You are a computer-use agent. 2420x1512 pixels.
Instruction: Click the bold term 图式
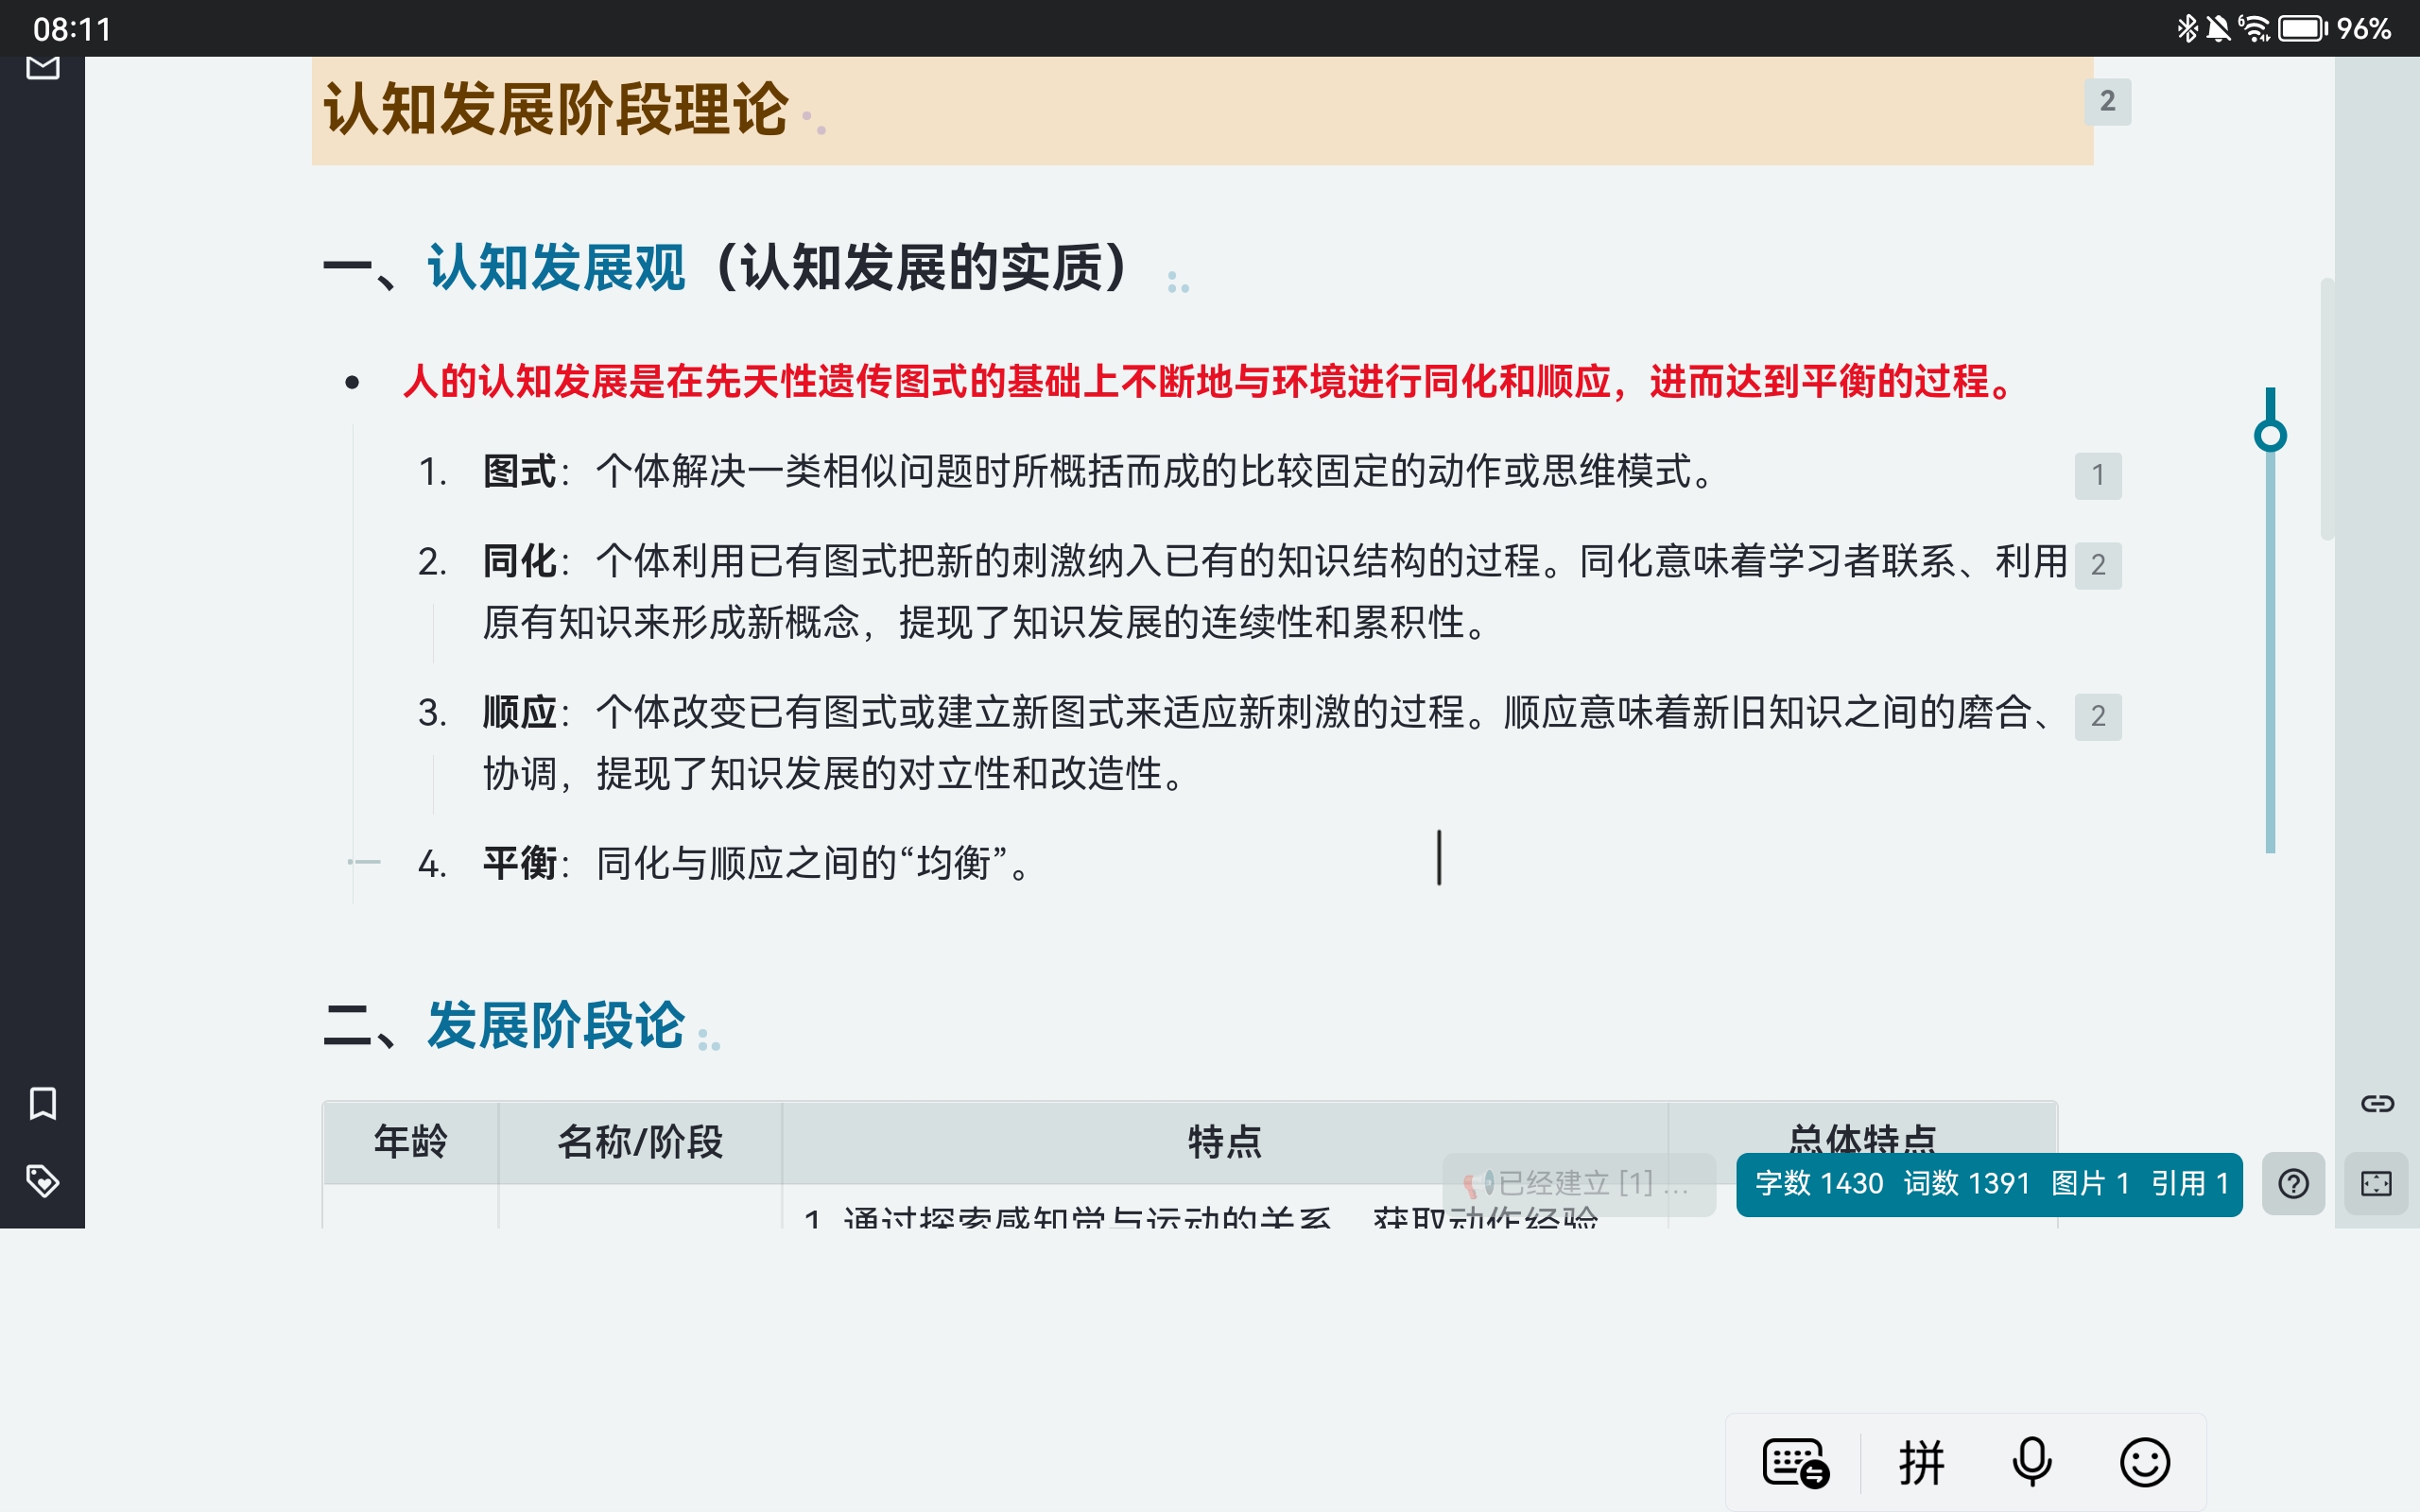pyautogui.click(x=519, y=472)
